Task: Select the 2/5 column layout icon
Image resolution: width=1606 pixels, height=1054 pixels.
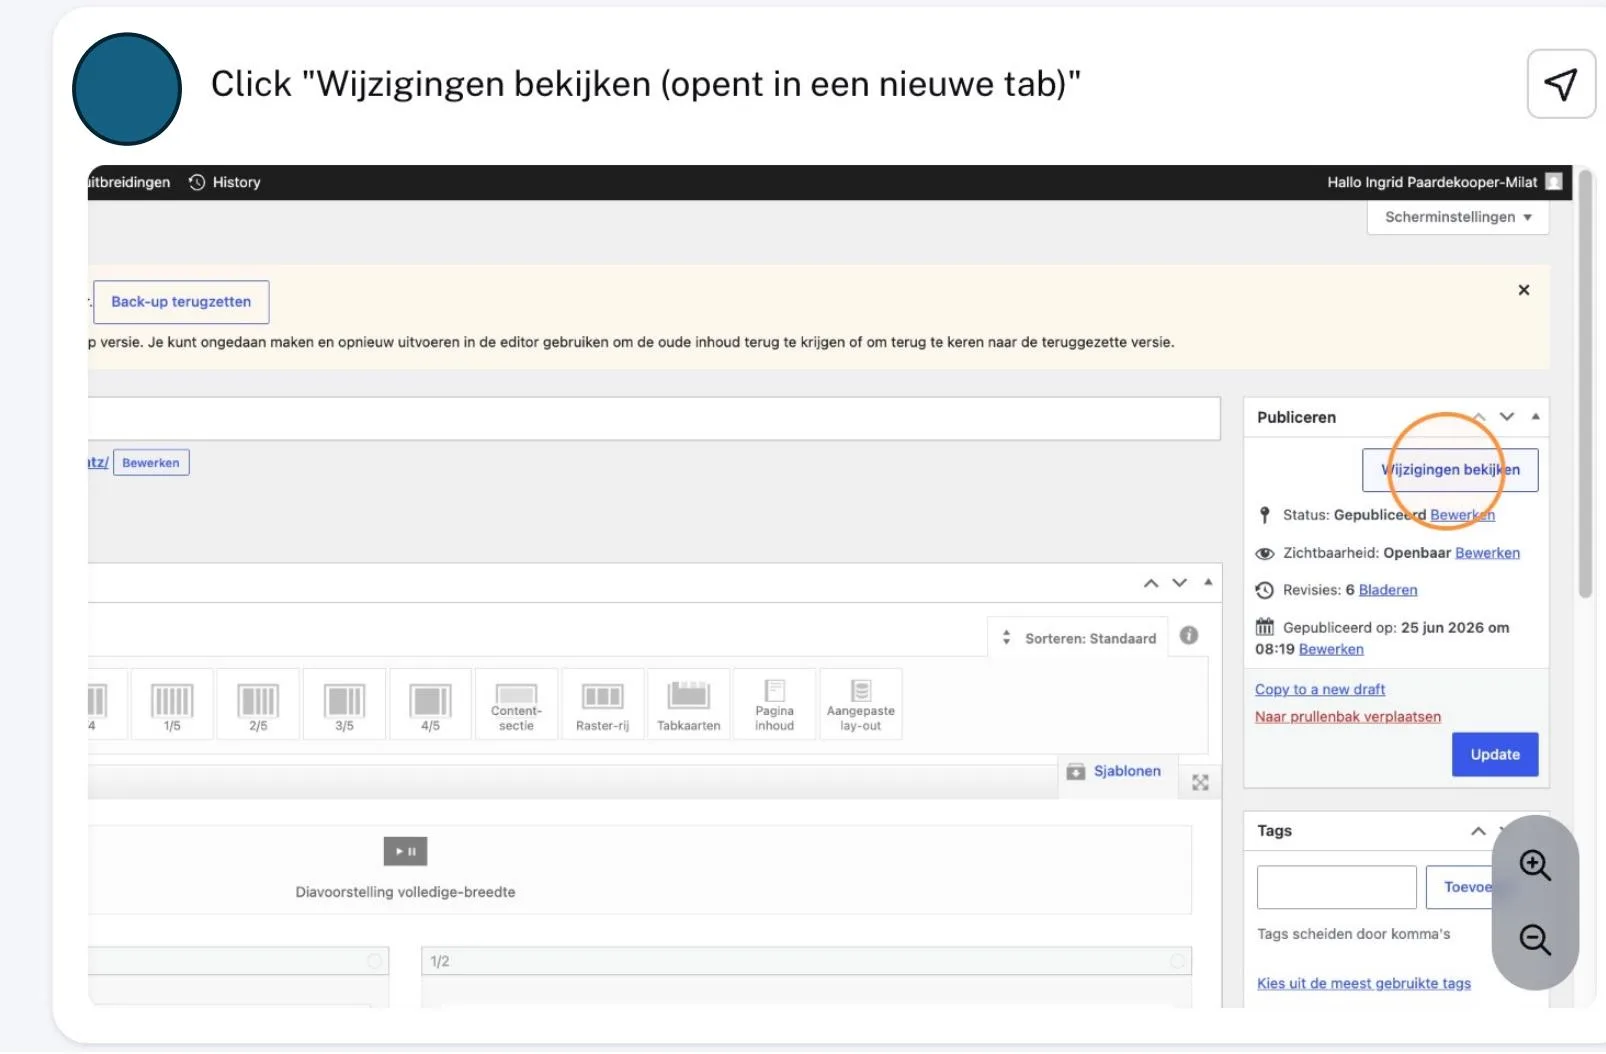Action: (258, 704)
